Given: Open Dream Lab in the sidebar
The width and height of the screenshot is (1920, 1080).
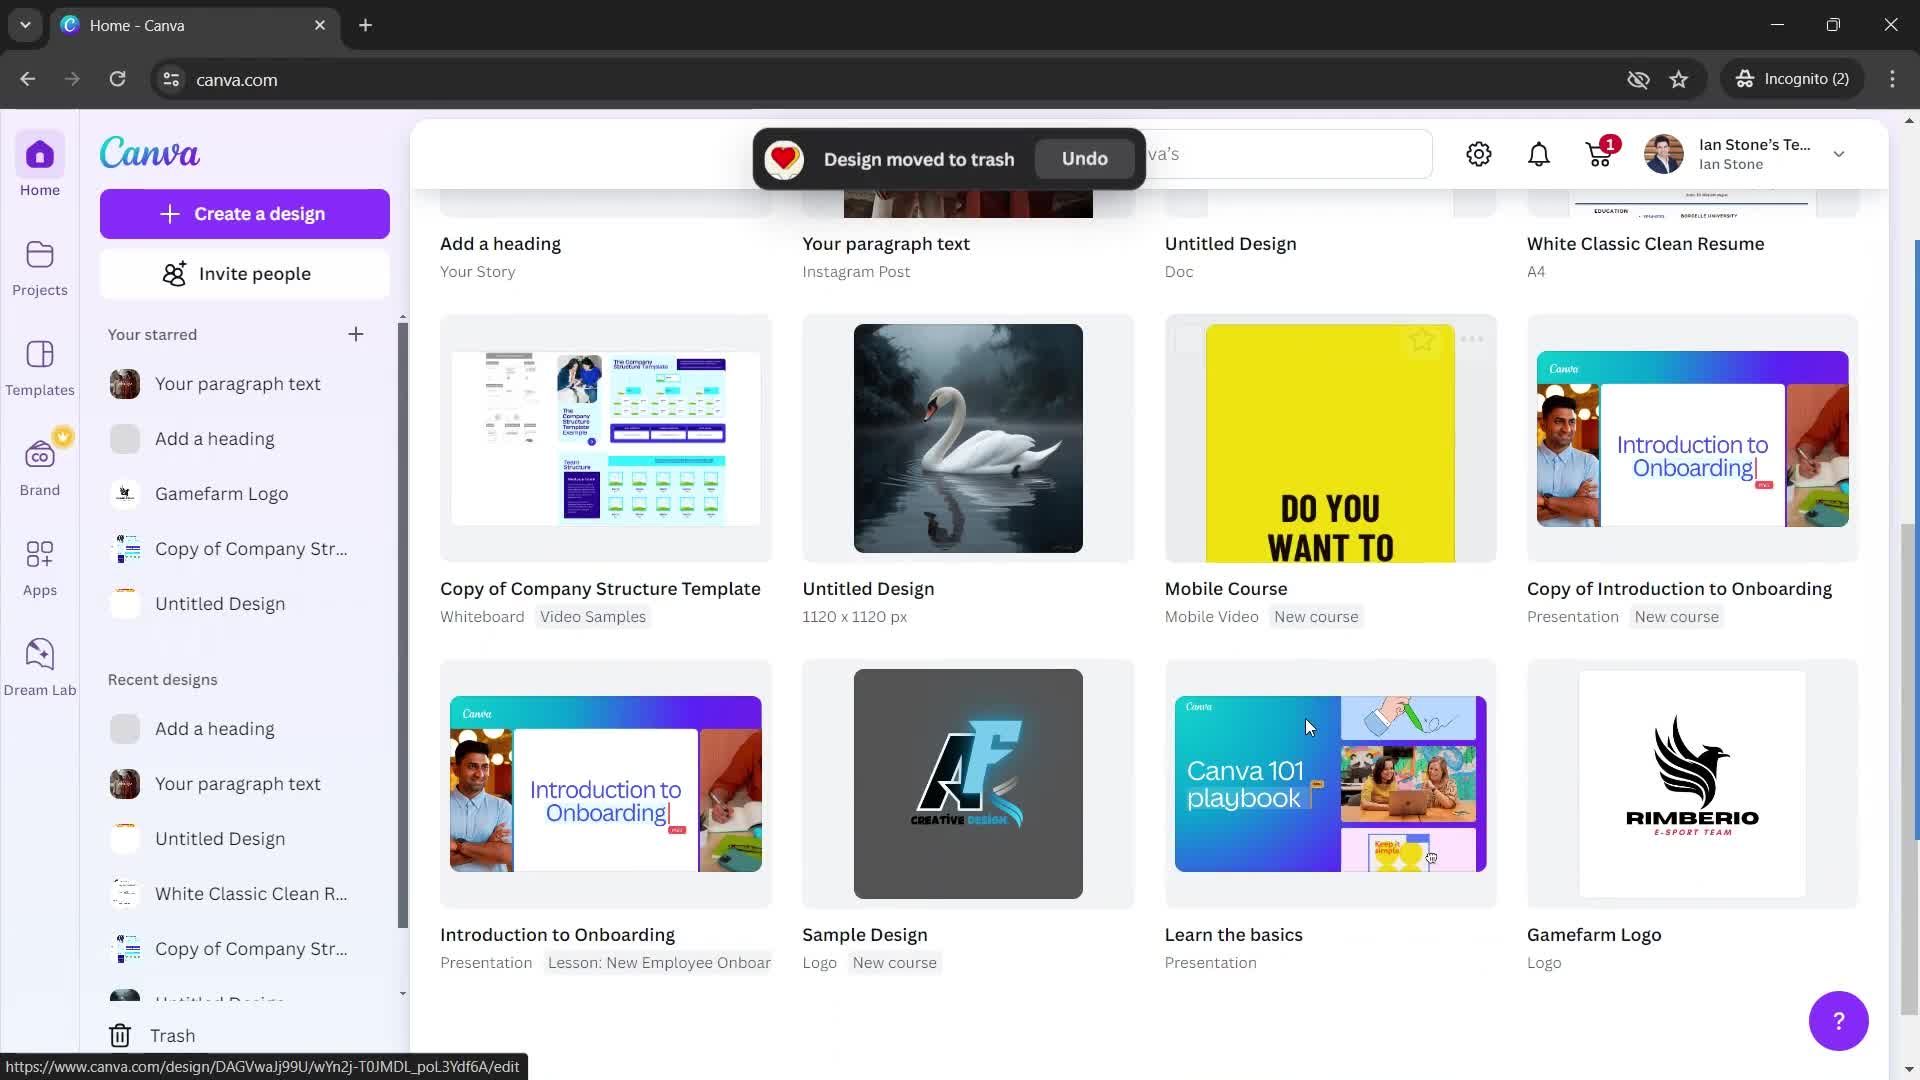Looking at the screenshot, I should (40, 668).
